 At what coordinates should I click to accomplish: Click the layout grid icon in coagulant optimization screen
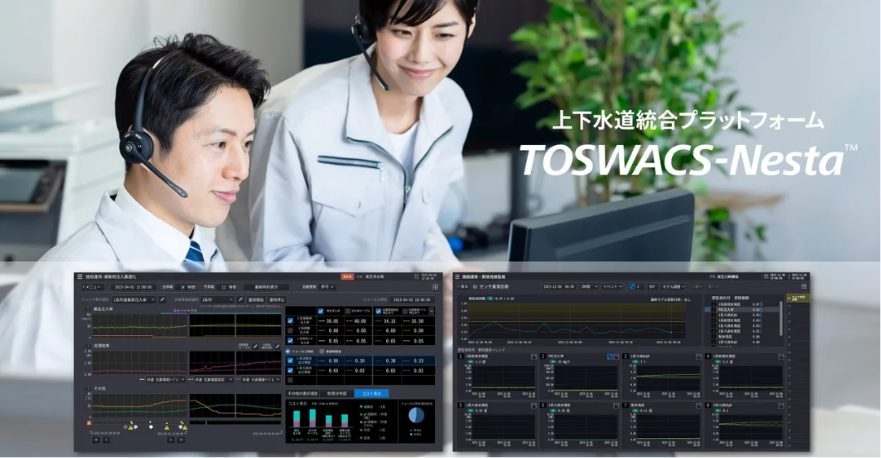click(435, 287)
